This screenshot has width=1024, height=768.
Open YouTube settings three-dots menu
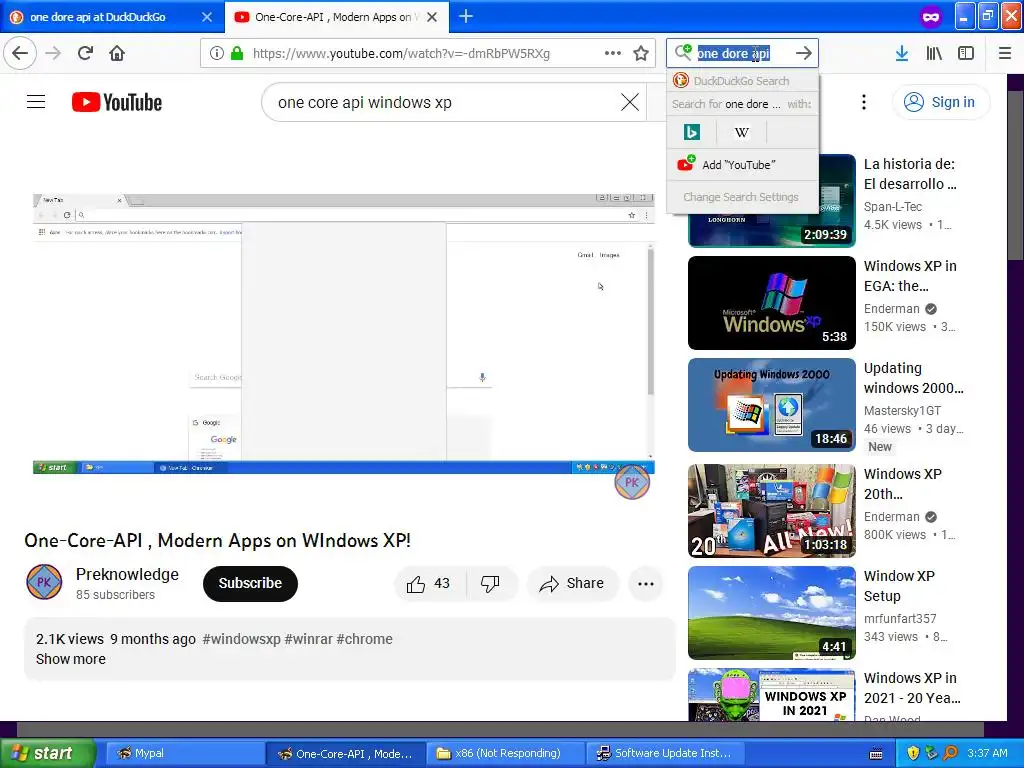click(x=864, y=102)
